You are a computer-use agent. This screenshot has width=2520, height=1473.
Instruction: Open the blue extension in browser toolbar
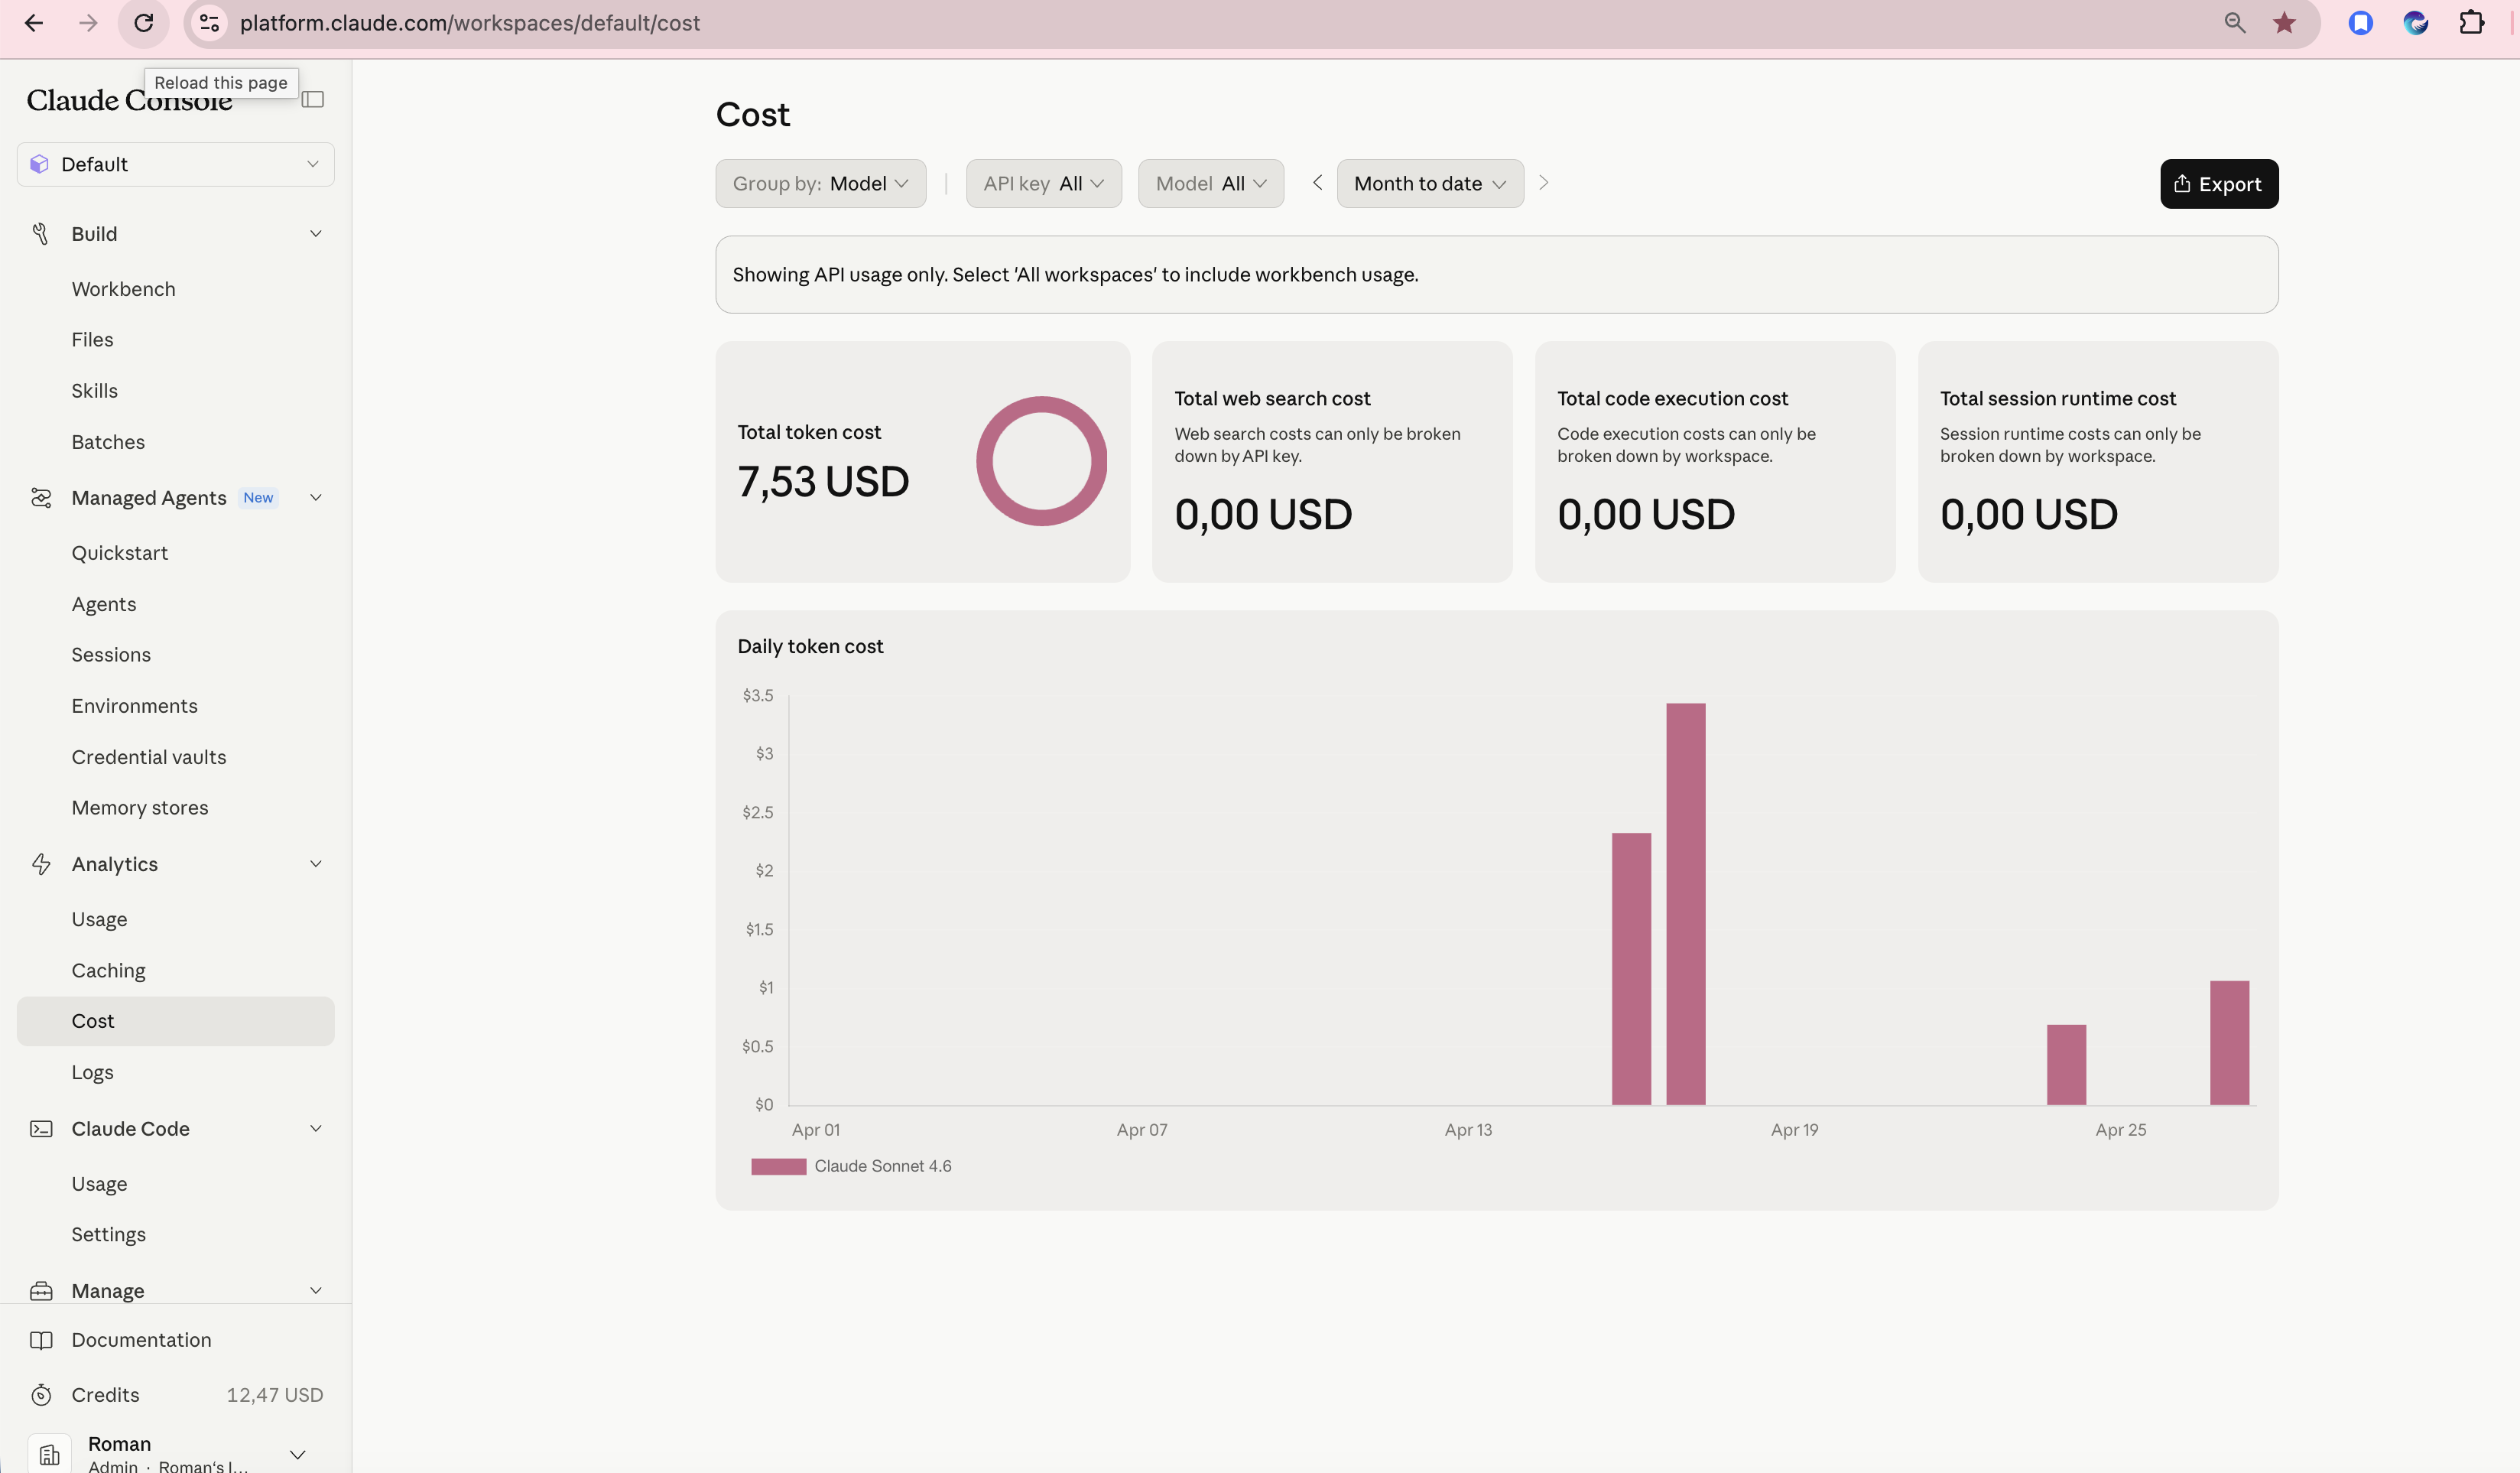[2361, 23]
